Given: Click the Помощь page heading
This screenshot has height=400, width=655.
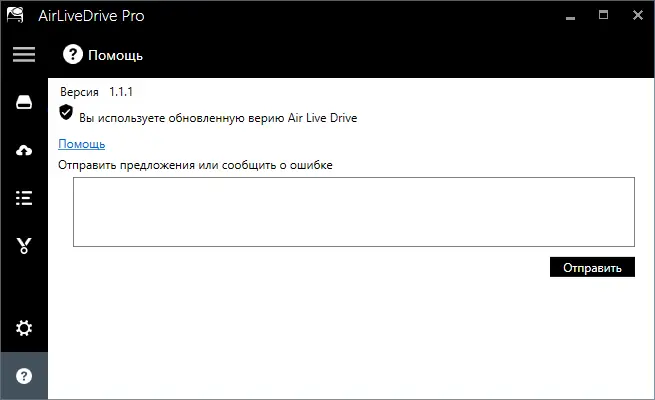Looking at the screenshot, I should tap(115, 55).
